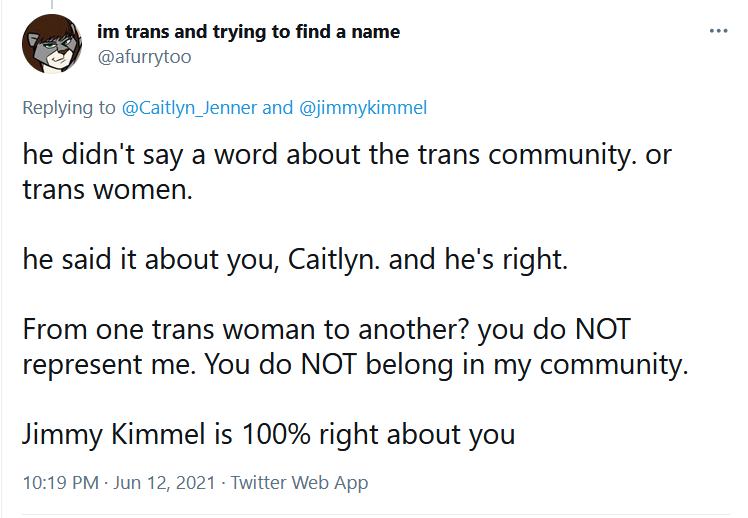Click "Jimmy Kimmel is 100% right about you"
The image size is (748, 518).
click(269, 435)
